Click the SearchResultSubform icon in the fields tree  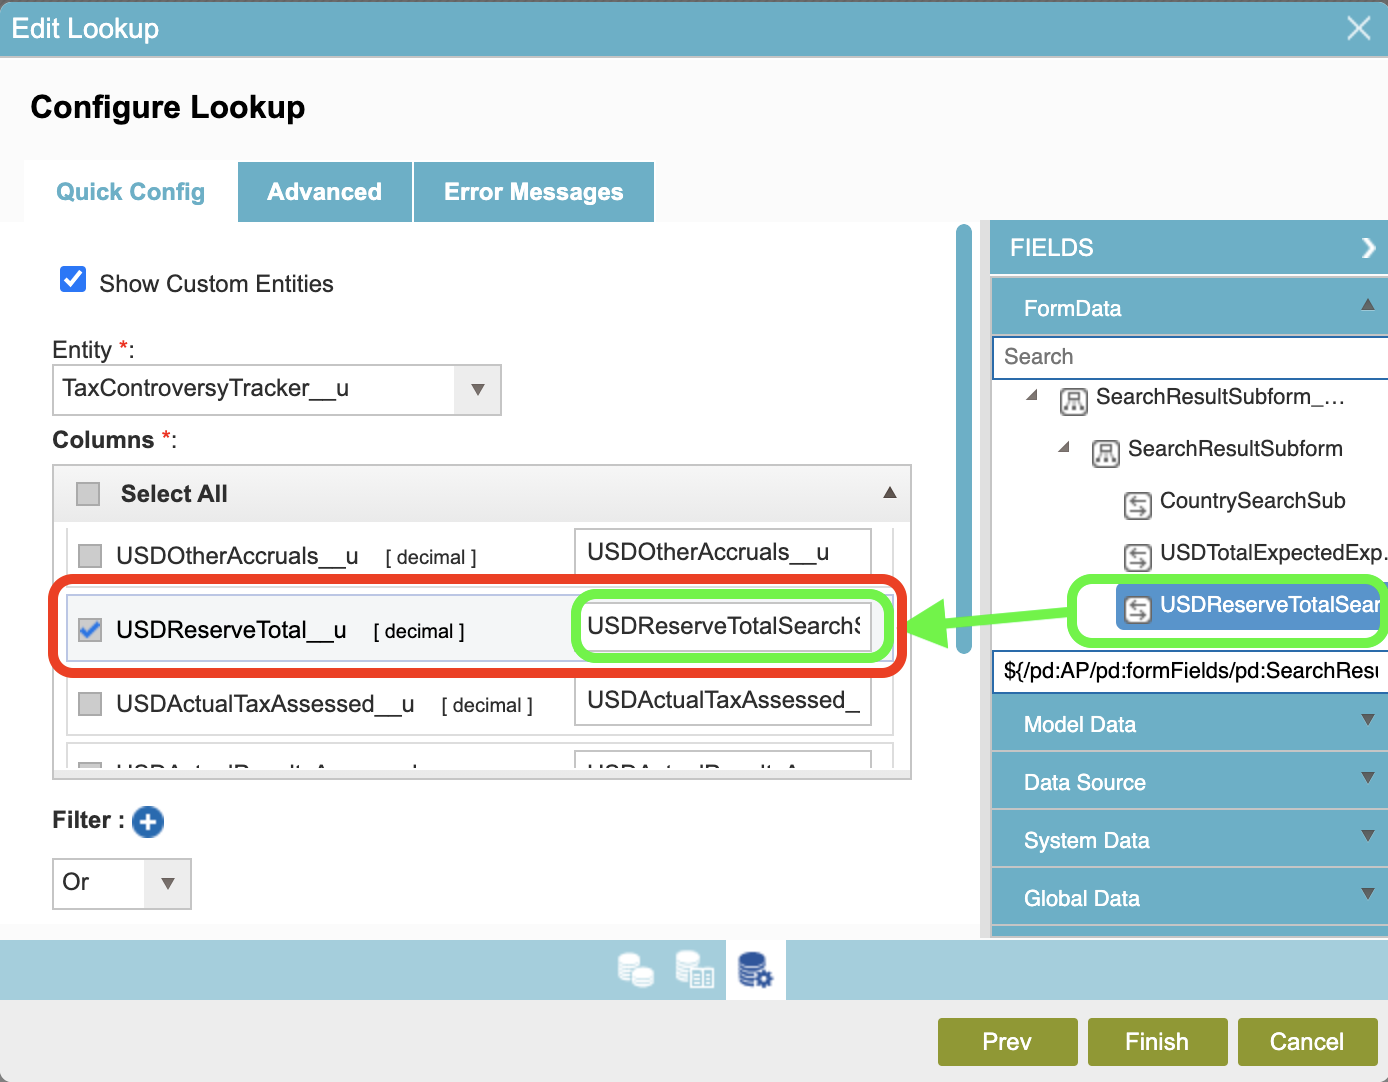pyautogui.click(x=1106, y=453)
